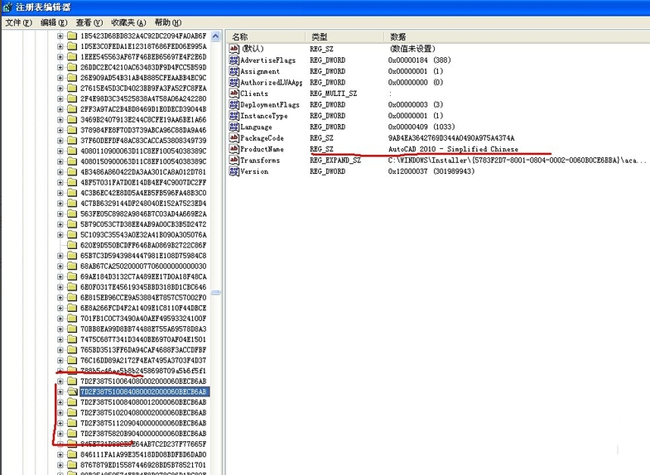This screenshot has width=650, height=475.
Task: Expand the 26E909AD54B31... registry key
Action: pos(61,78)
